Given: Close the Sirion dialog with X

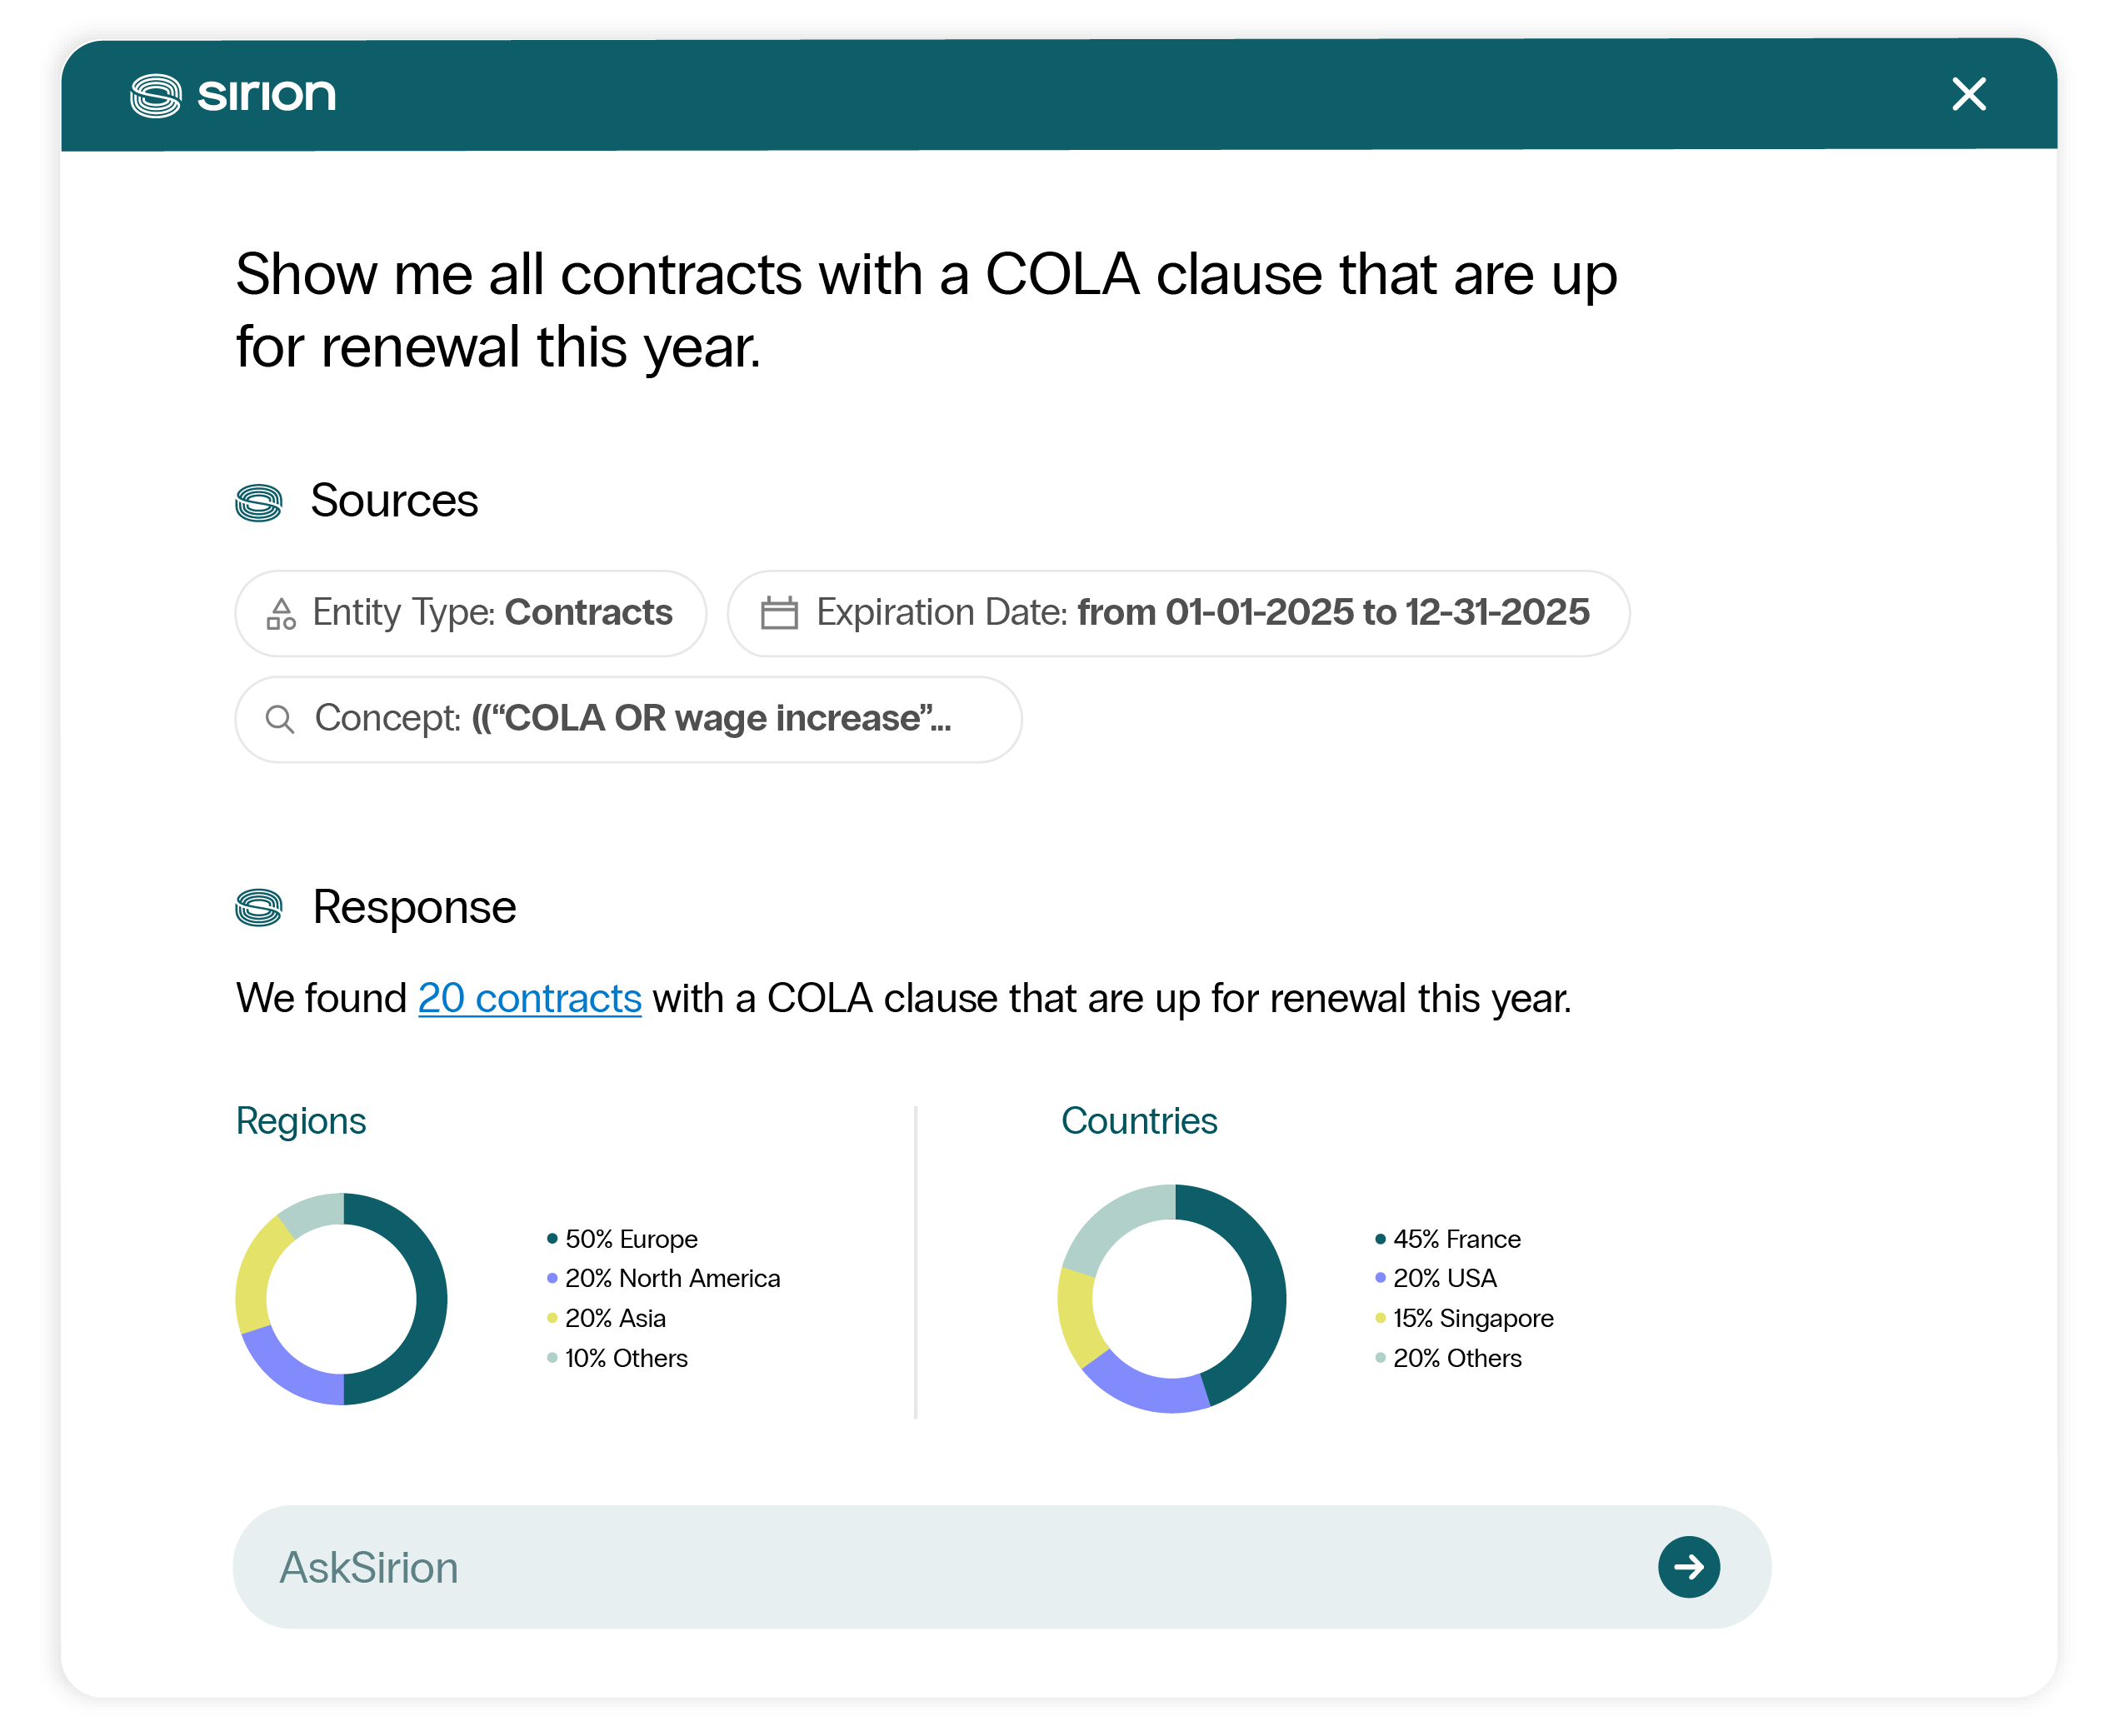Looking at the screenshot, I should click(1968, 94).
